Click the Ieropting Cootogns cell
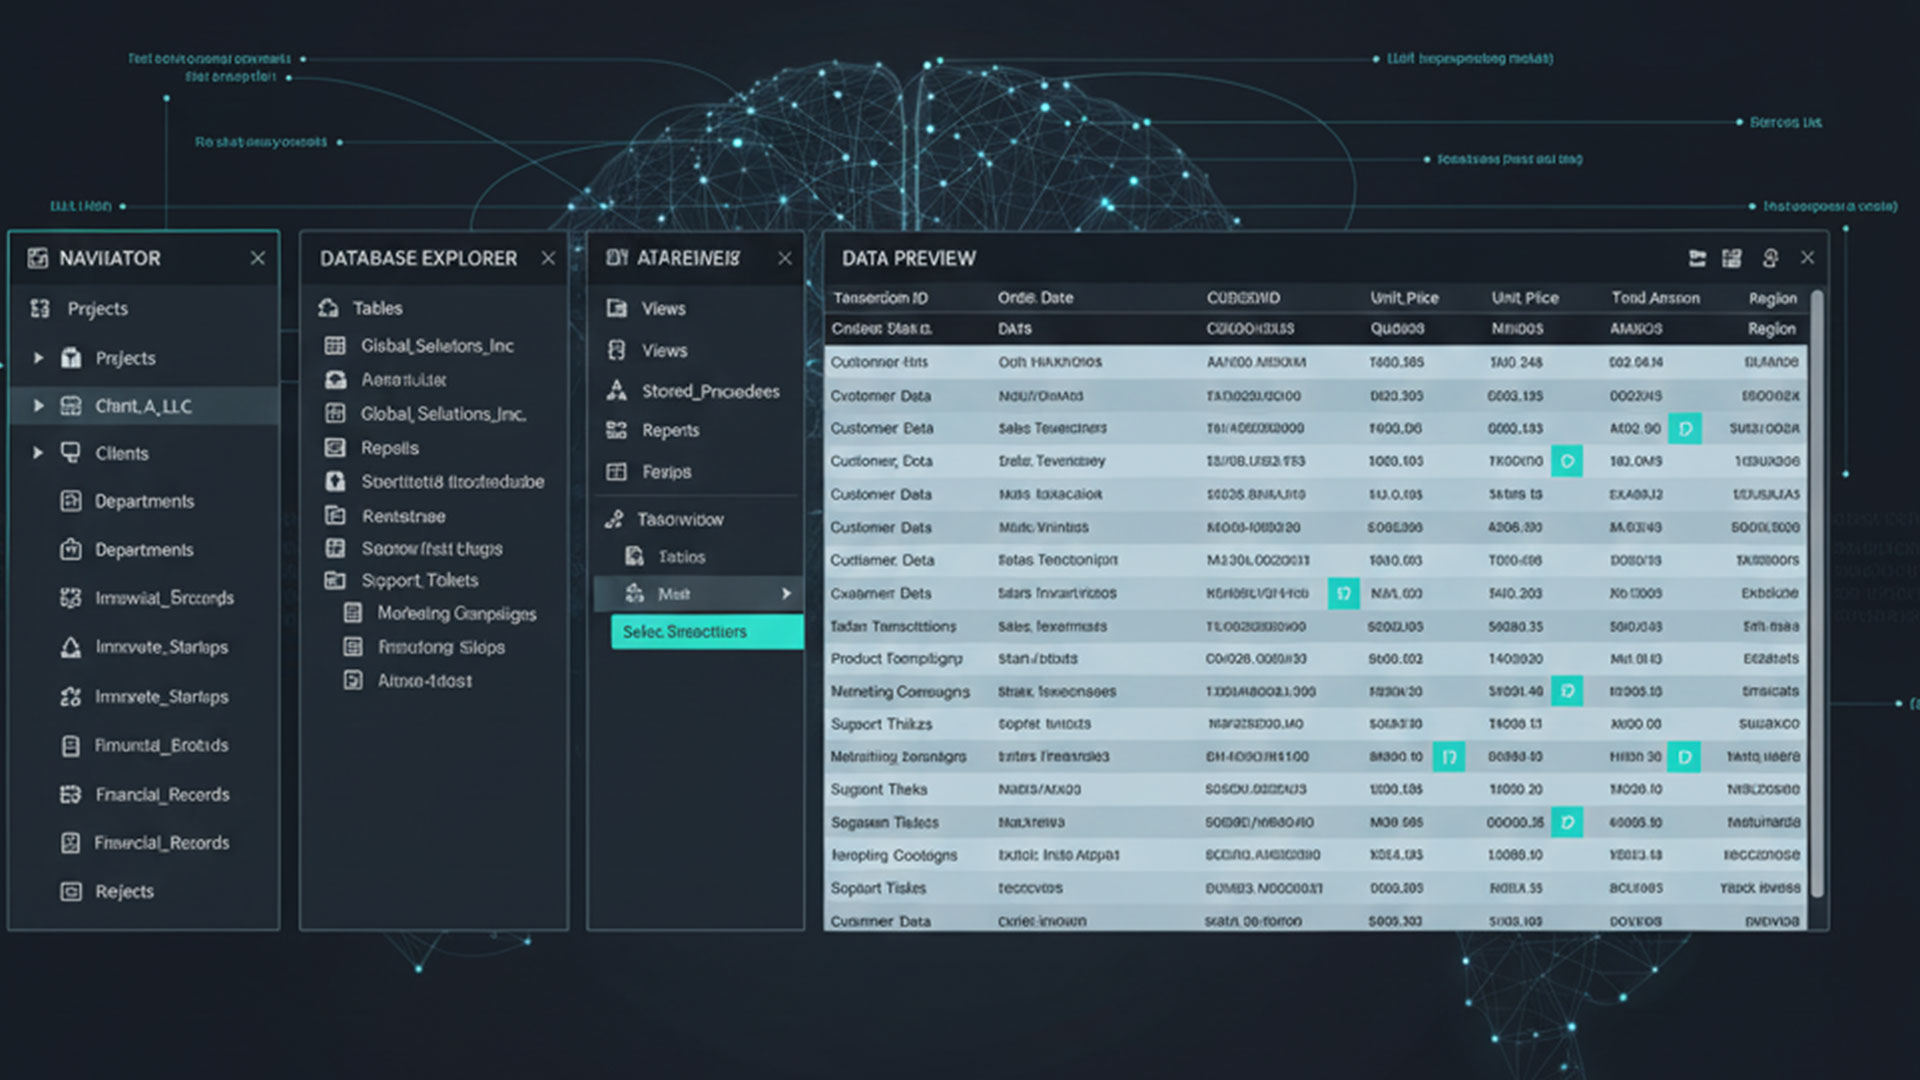 (894, 855)
